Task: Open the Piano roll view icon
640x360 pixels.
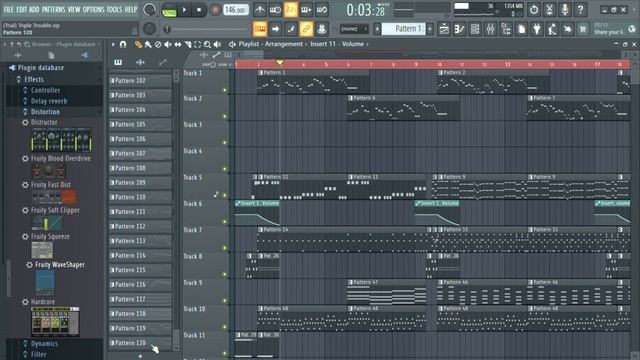Action: [x=460, y=29]
